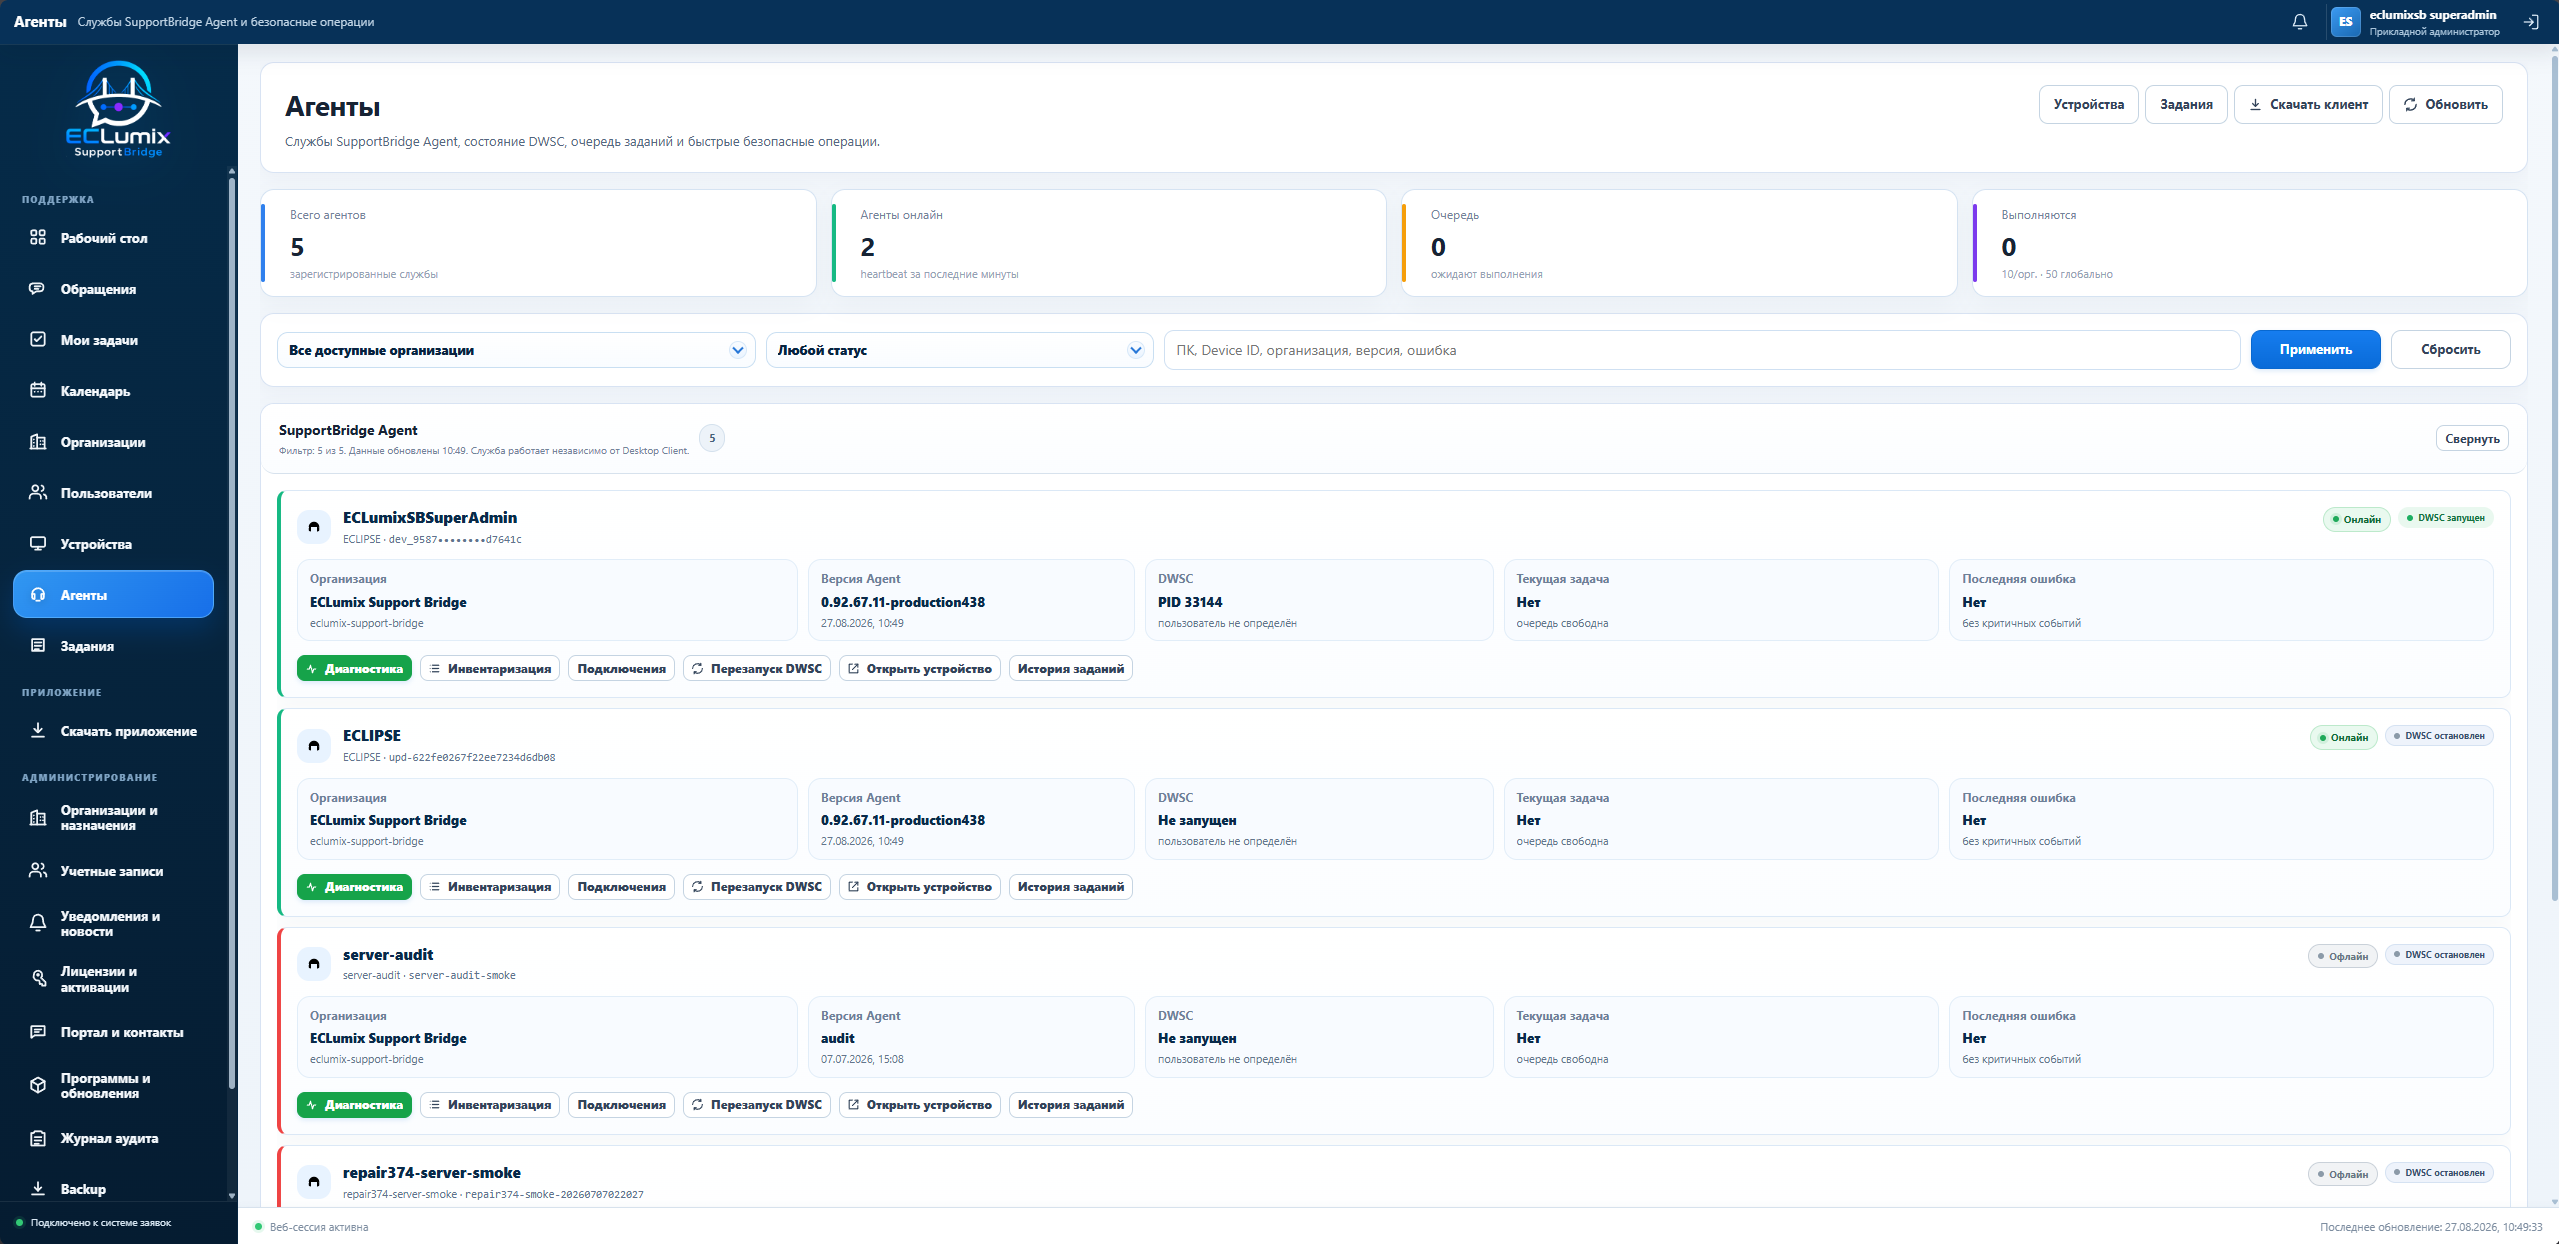Click the Backup download icon
This screenshot has width=2559, height=1244.
38,1189
